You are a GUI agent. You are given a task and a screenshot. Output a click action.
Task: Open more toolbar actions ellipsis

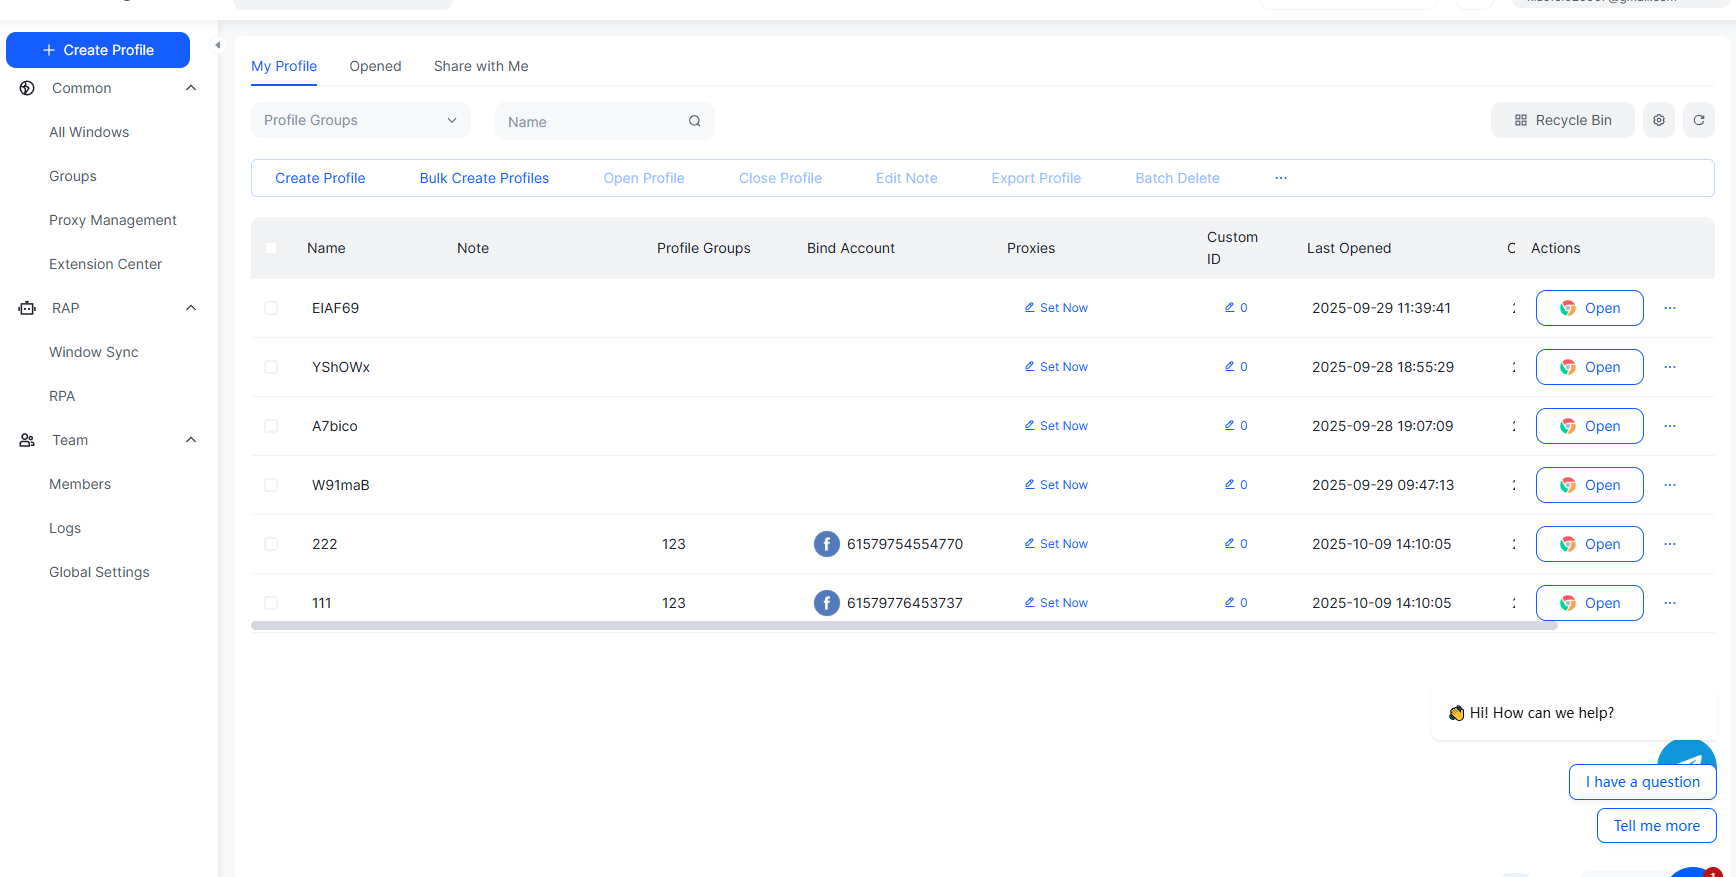click(x=1280, y=178)
